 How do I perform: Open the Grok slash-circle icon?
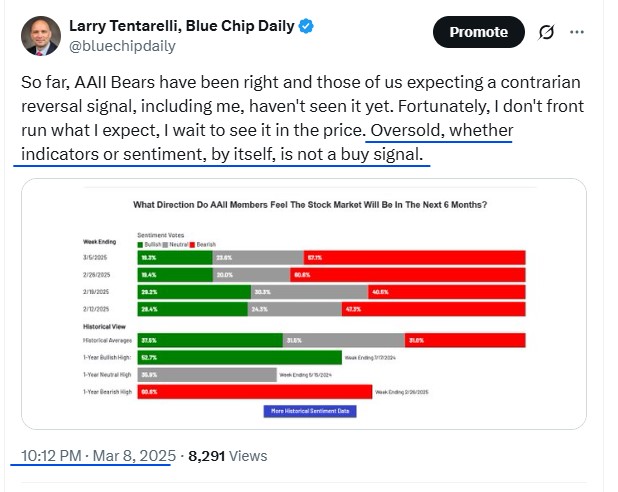[x=546, y=32]
